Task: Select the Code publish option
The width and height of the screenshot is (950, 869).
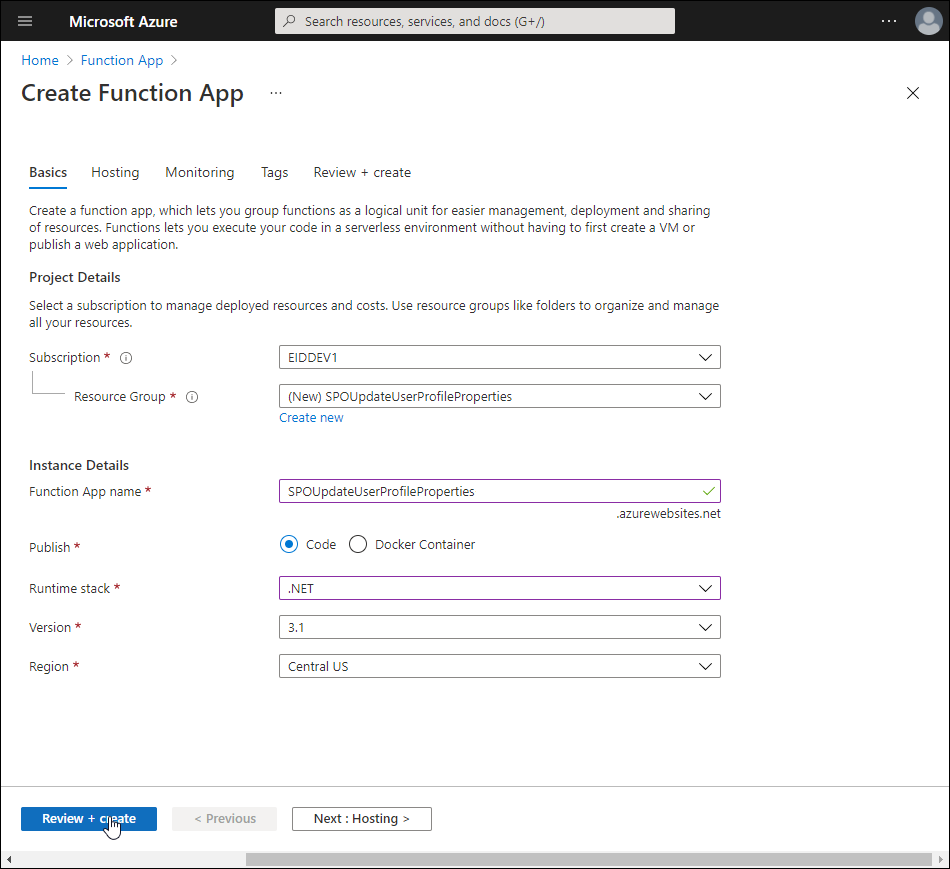Action: (289, 545)
